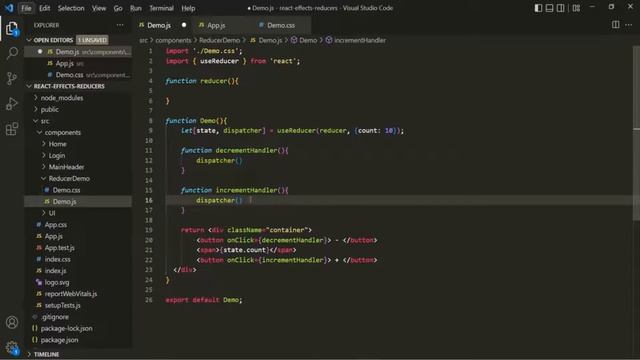Viewport: 640px width, 360px height.
Task: Click the unsaved dot on Demo.js tab
Action: point(184,25)
